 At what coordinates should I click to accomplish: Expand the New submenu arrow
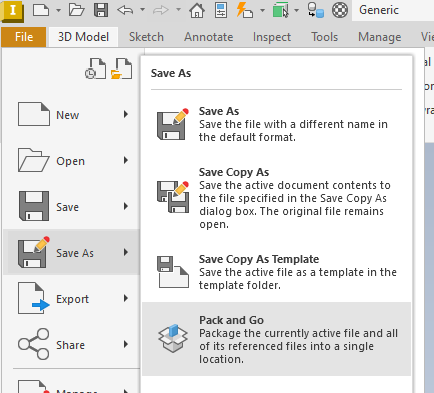point(126,115)
